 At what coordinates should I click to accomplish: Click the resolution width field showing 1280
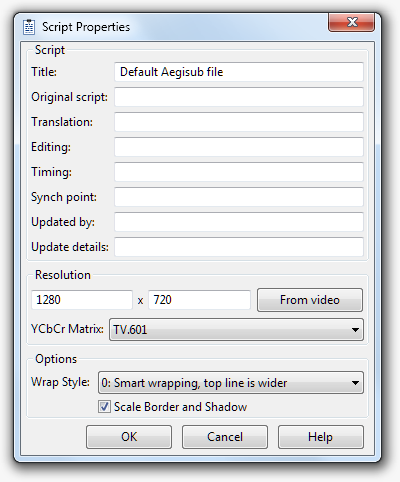82,300
